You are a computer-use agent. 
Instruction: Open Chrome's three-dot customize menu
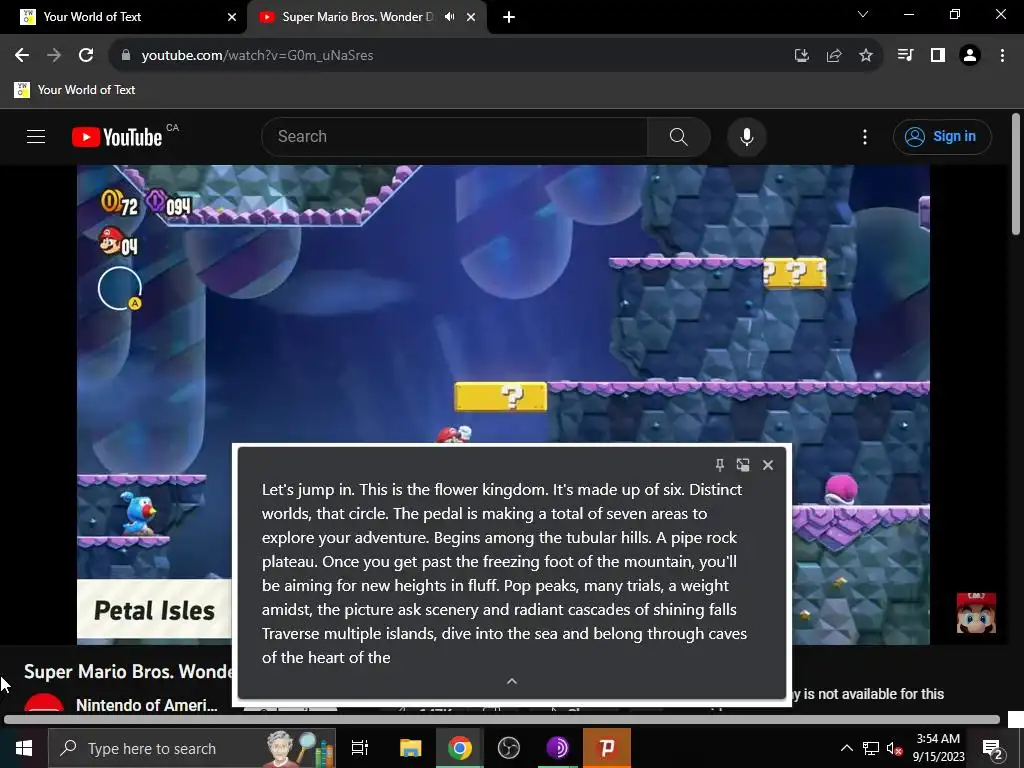(x=1002, y=56)
